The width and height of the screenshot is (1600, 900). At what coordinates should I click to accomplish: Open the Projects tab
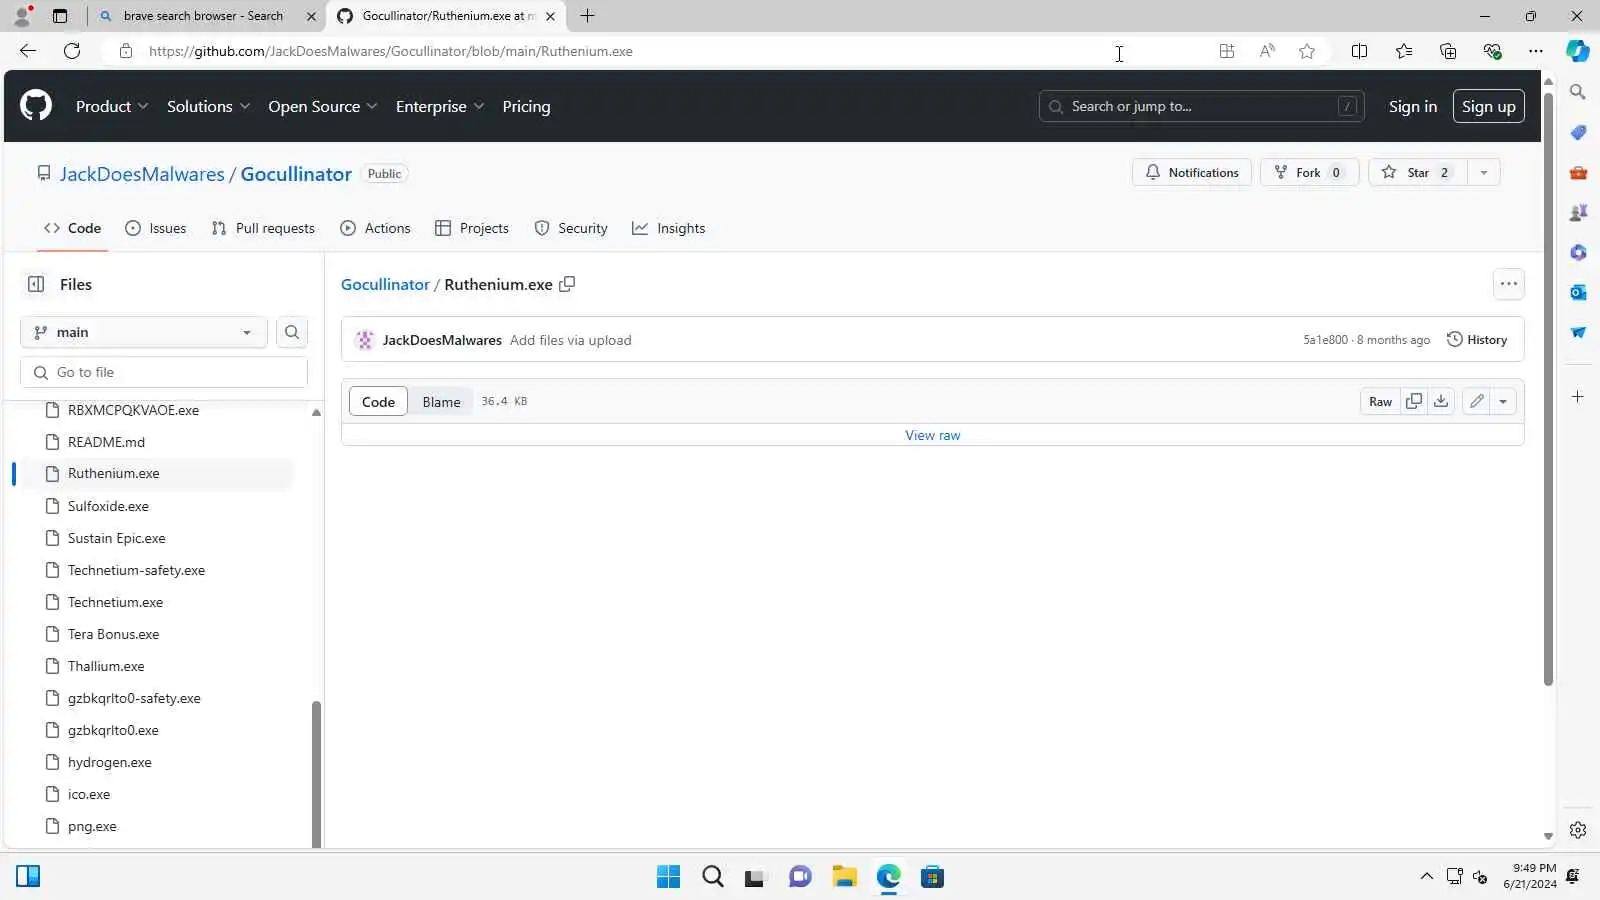tap(472, 228)
